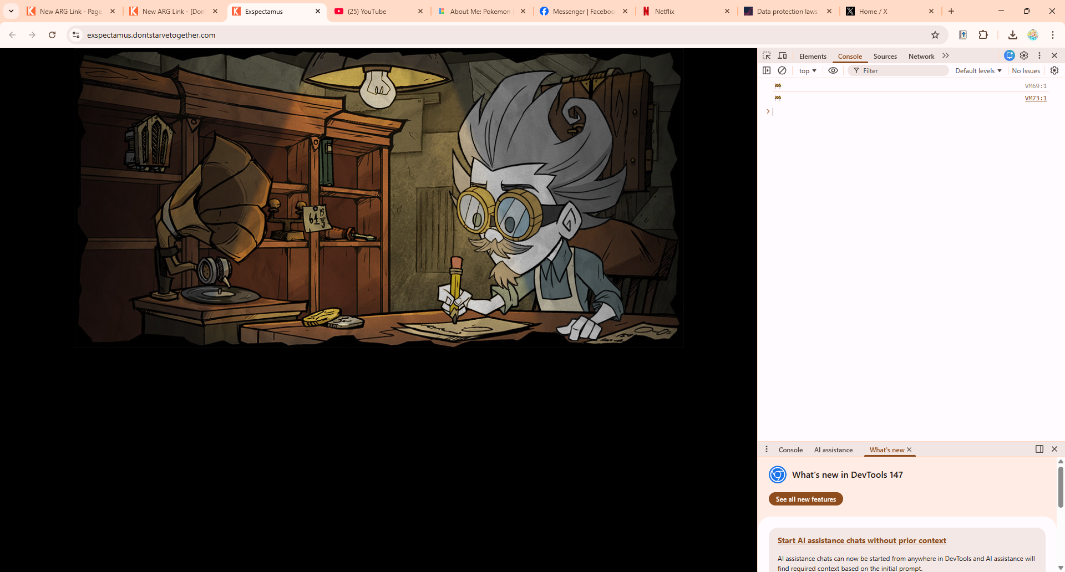Close the YouTube tab

[x=420, y=12]
